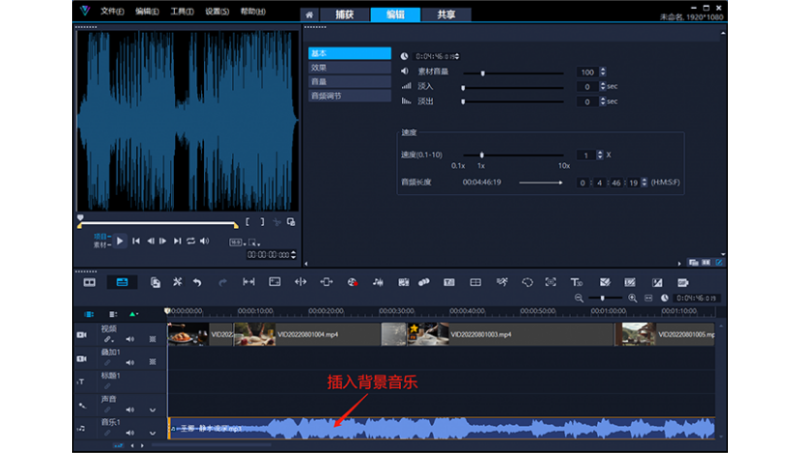Expand the 声音 track chevron
Viewport: 800px width, 453px height.
pos(153,410)
